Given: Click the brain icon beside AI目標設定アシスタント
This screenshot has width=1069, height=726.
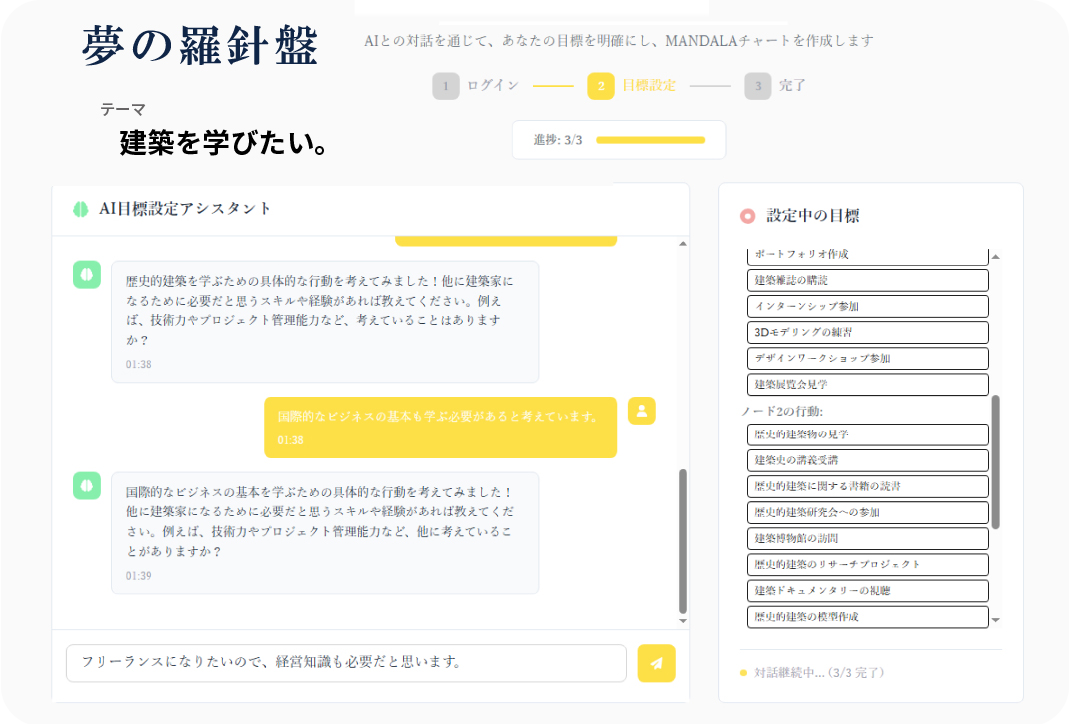Looking at the screenshot, I should [x=81, y=209].
